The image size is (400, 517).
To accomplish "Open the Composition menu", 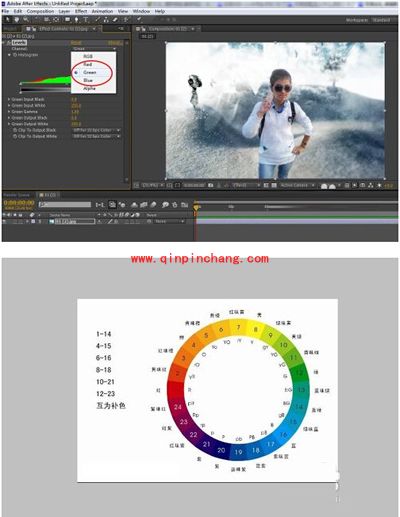I will point(40,11).
